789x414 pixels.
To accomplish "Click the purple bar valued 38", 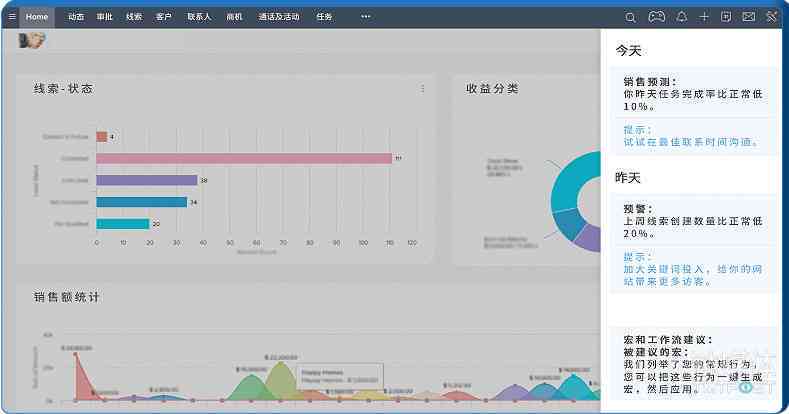I will [147, 180].
